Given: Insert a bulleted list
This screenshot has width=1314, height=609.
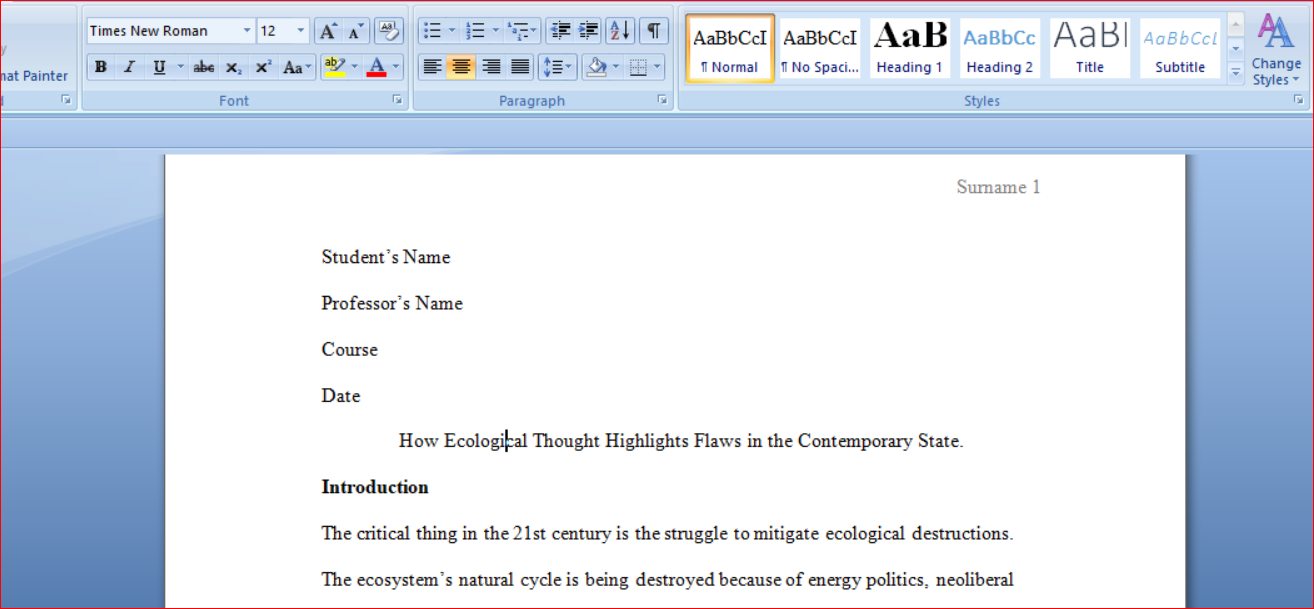Looking at the screenshot, I should [x=432, y=31].
